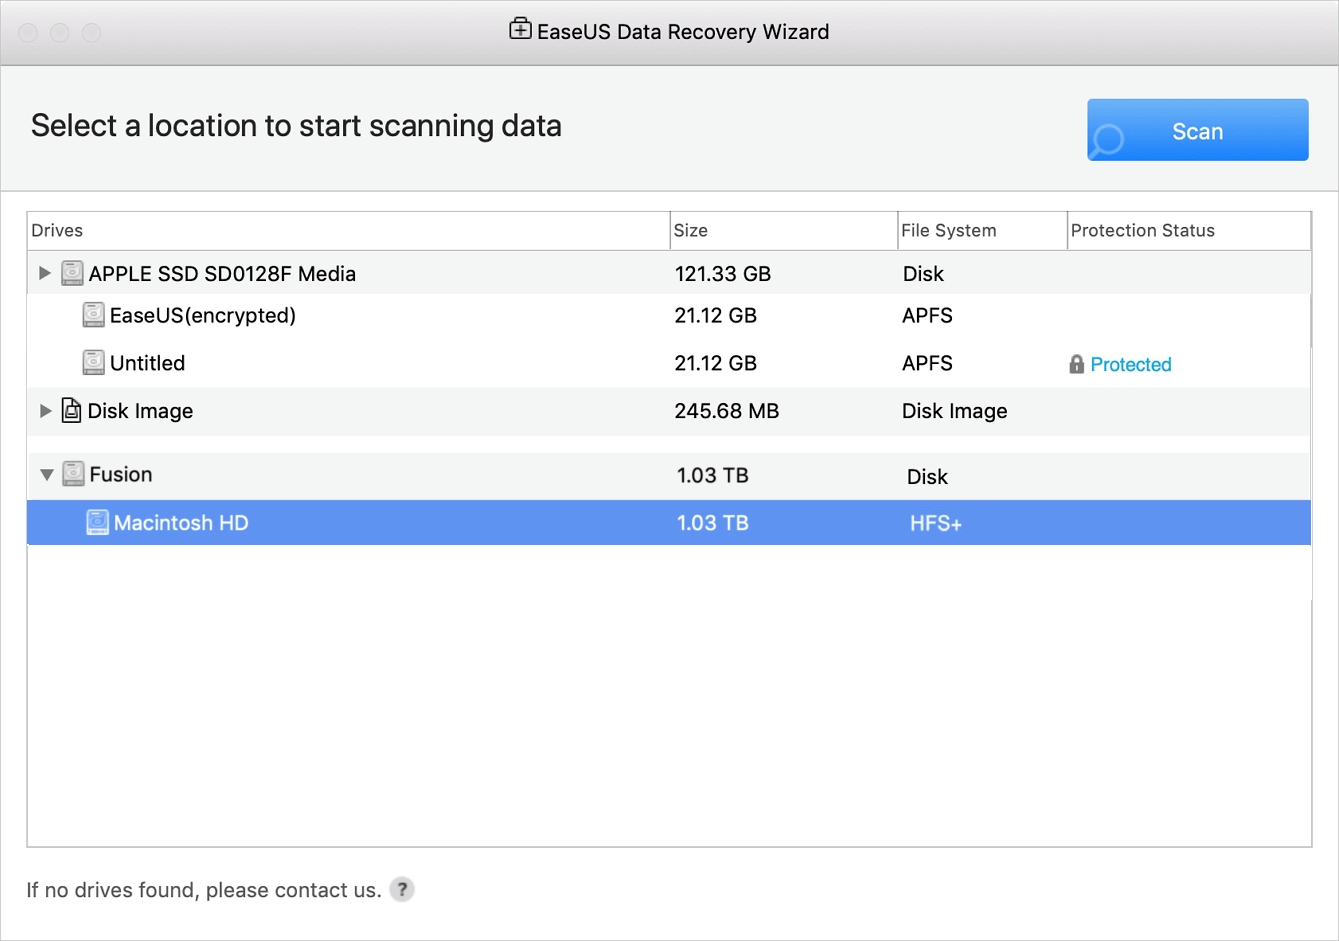Select the Disk Image row label
This screenshot has width=1339, height=941.
point(140,411)
